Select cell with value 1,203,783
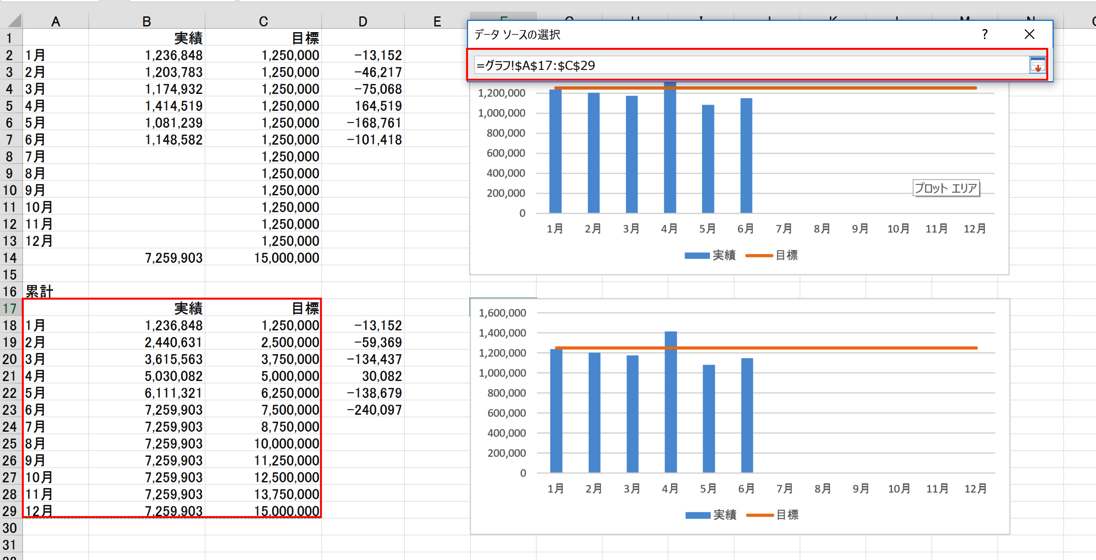 coord(147,72)
